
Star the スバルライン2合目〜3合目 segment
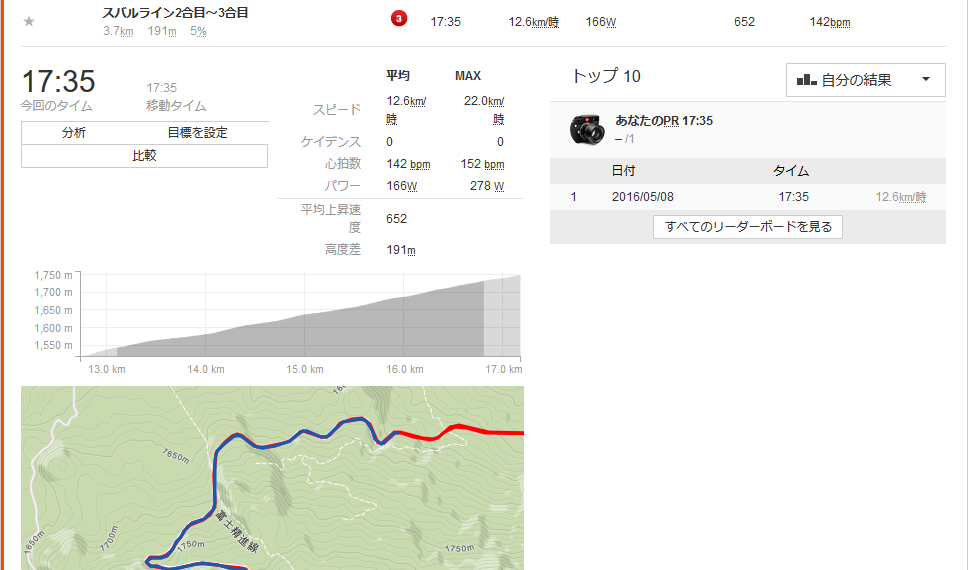[x=29, y=22]
